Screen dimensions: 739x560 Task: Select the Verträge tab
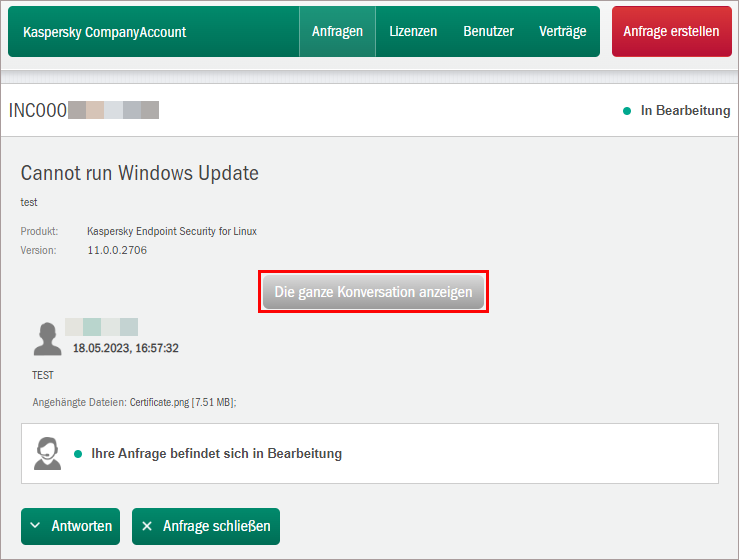[562, 32]
